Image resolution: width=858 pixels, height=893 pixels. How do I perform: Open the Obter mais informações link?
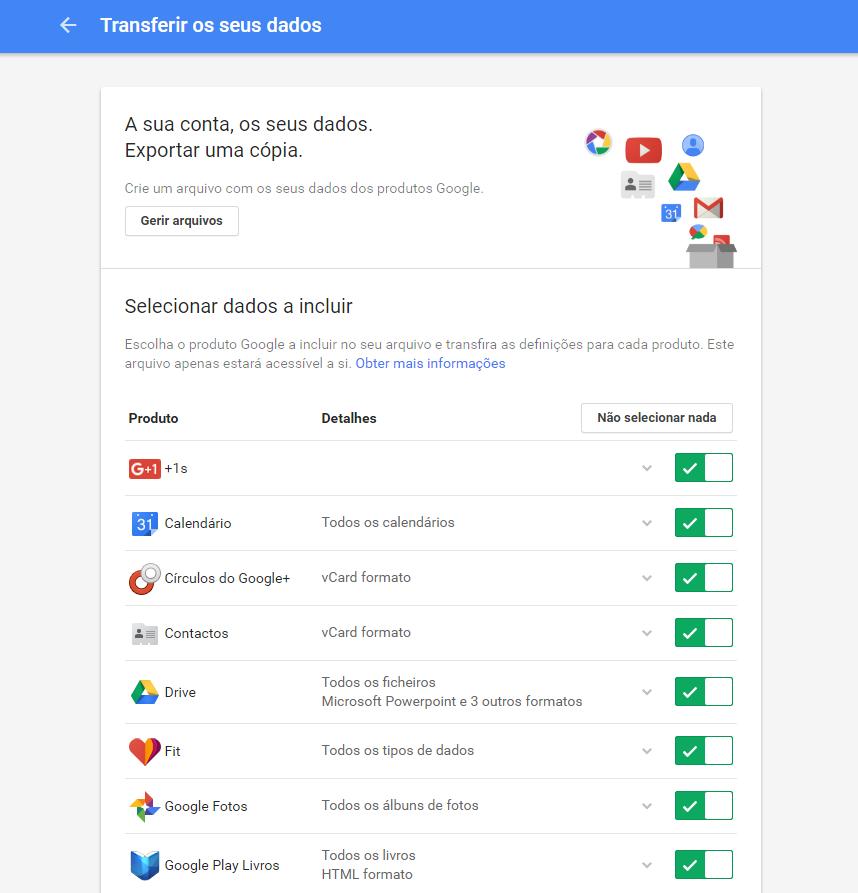point(430,364)
